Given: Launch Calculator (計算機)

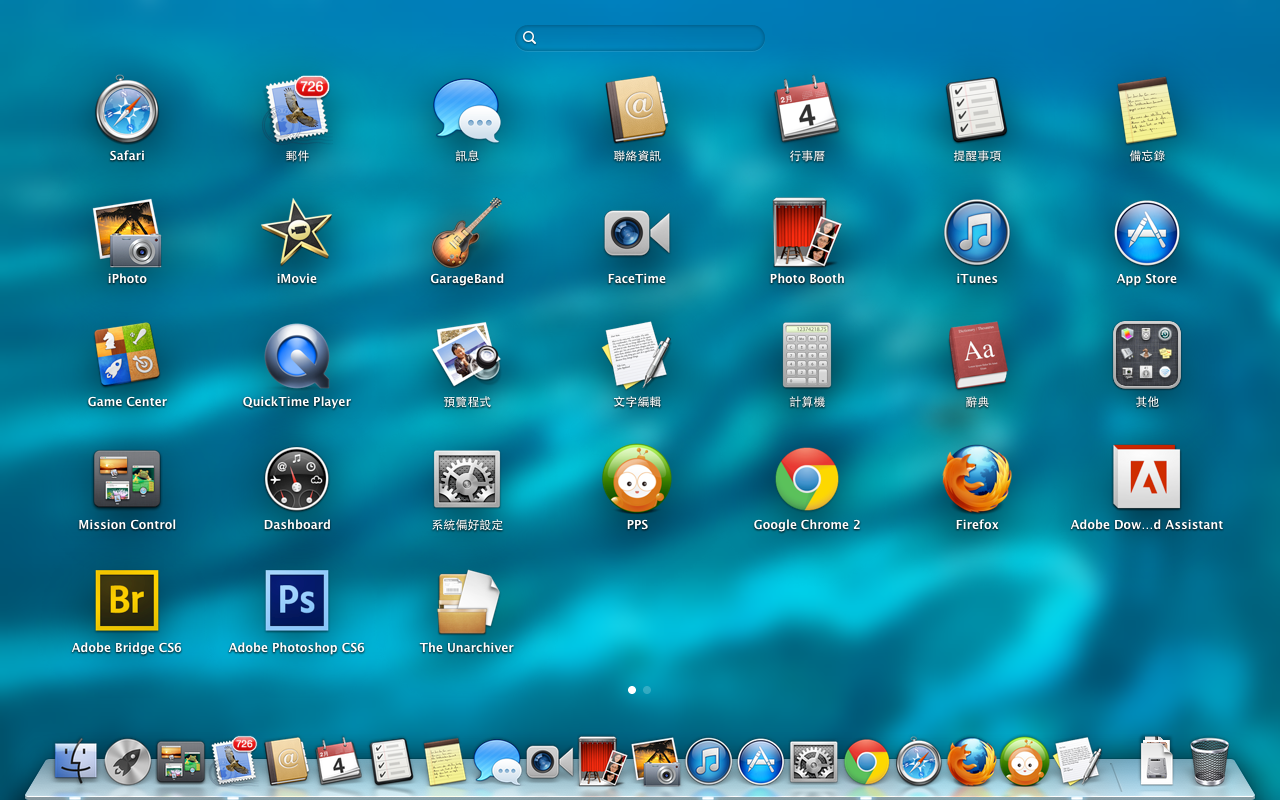Looking at the screenshot, I should click(807, 356).
